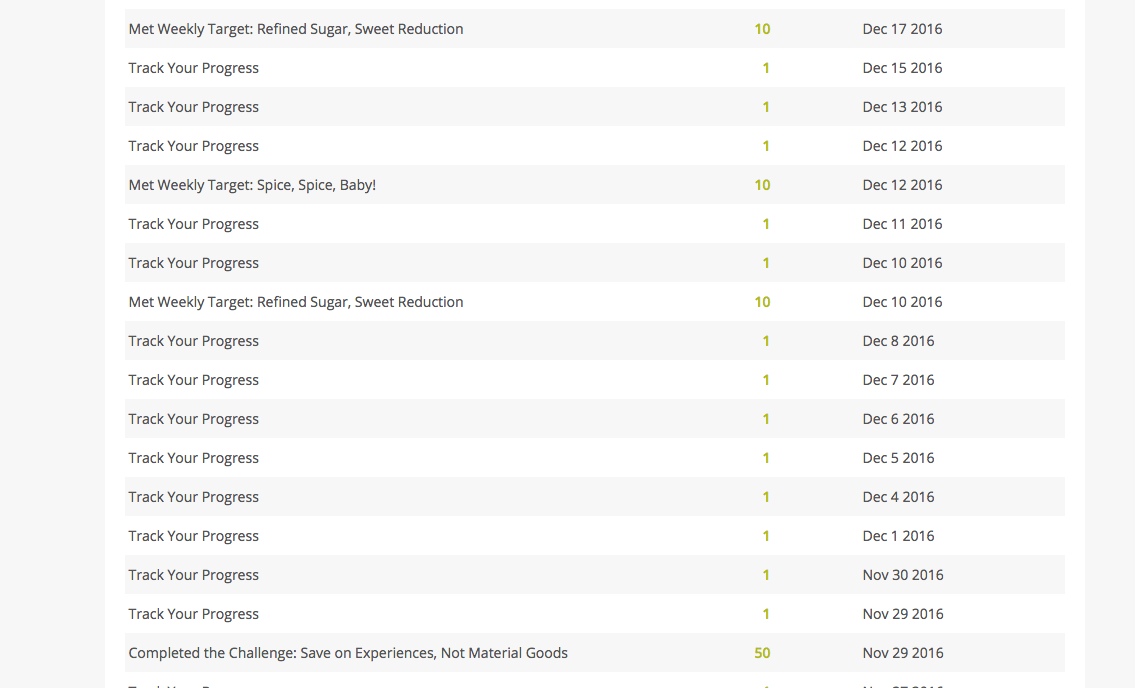Select the 10 points value for Dec 17 2016
This screenshot has width=1135, height=688.
pyautogui.click(x=762, y=29)
